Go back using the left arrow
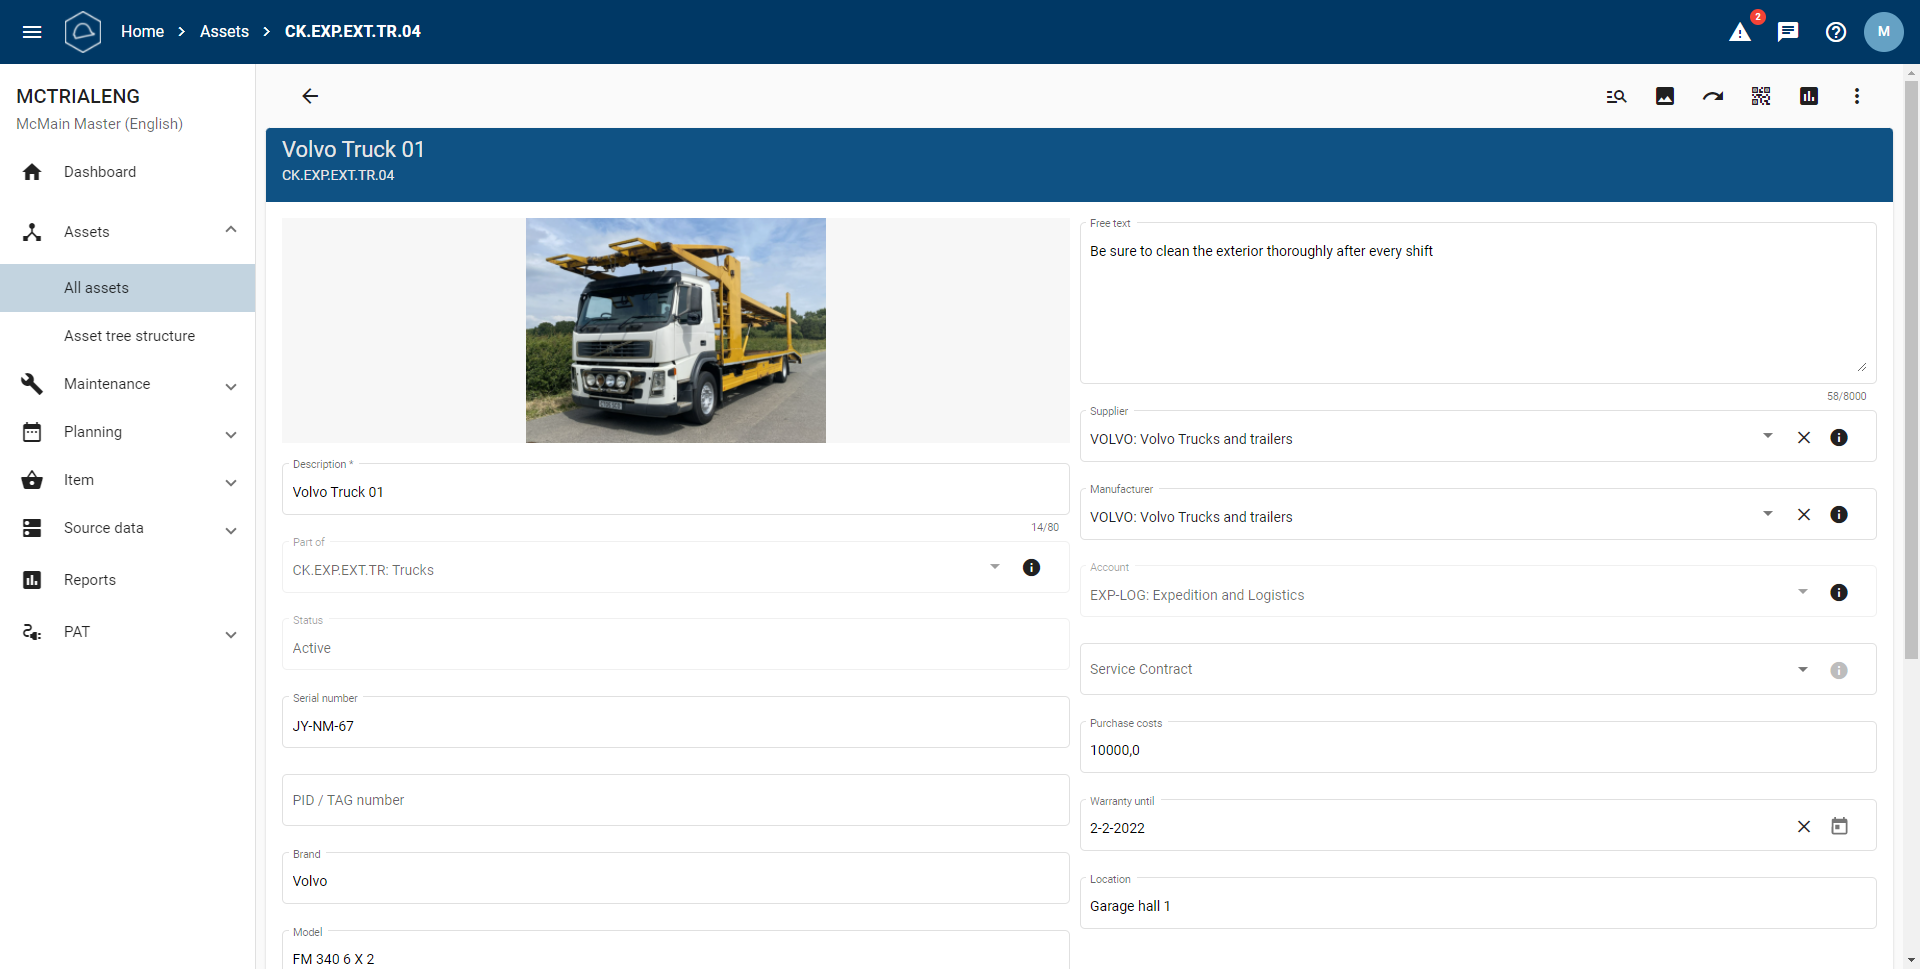 310,96
